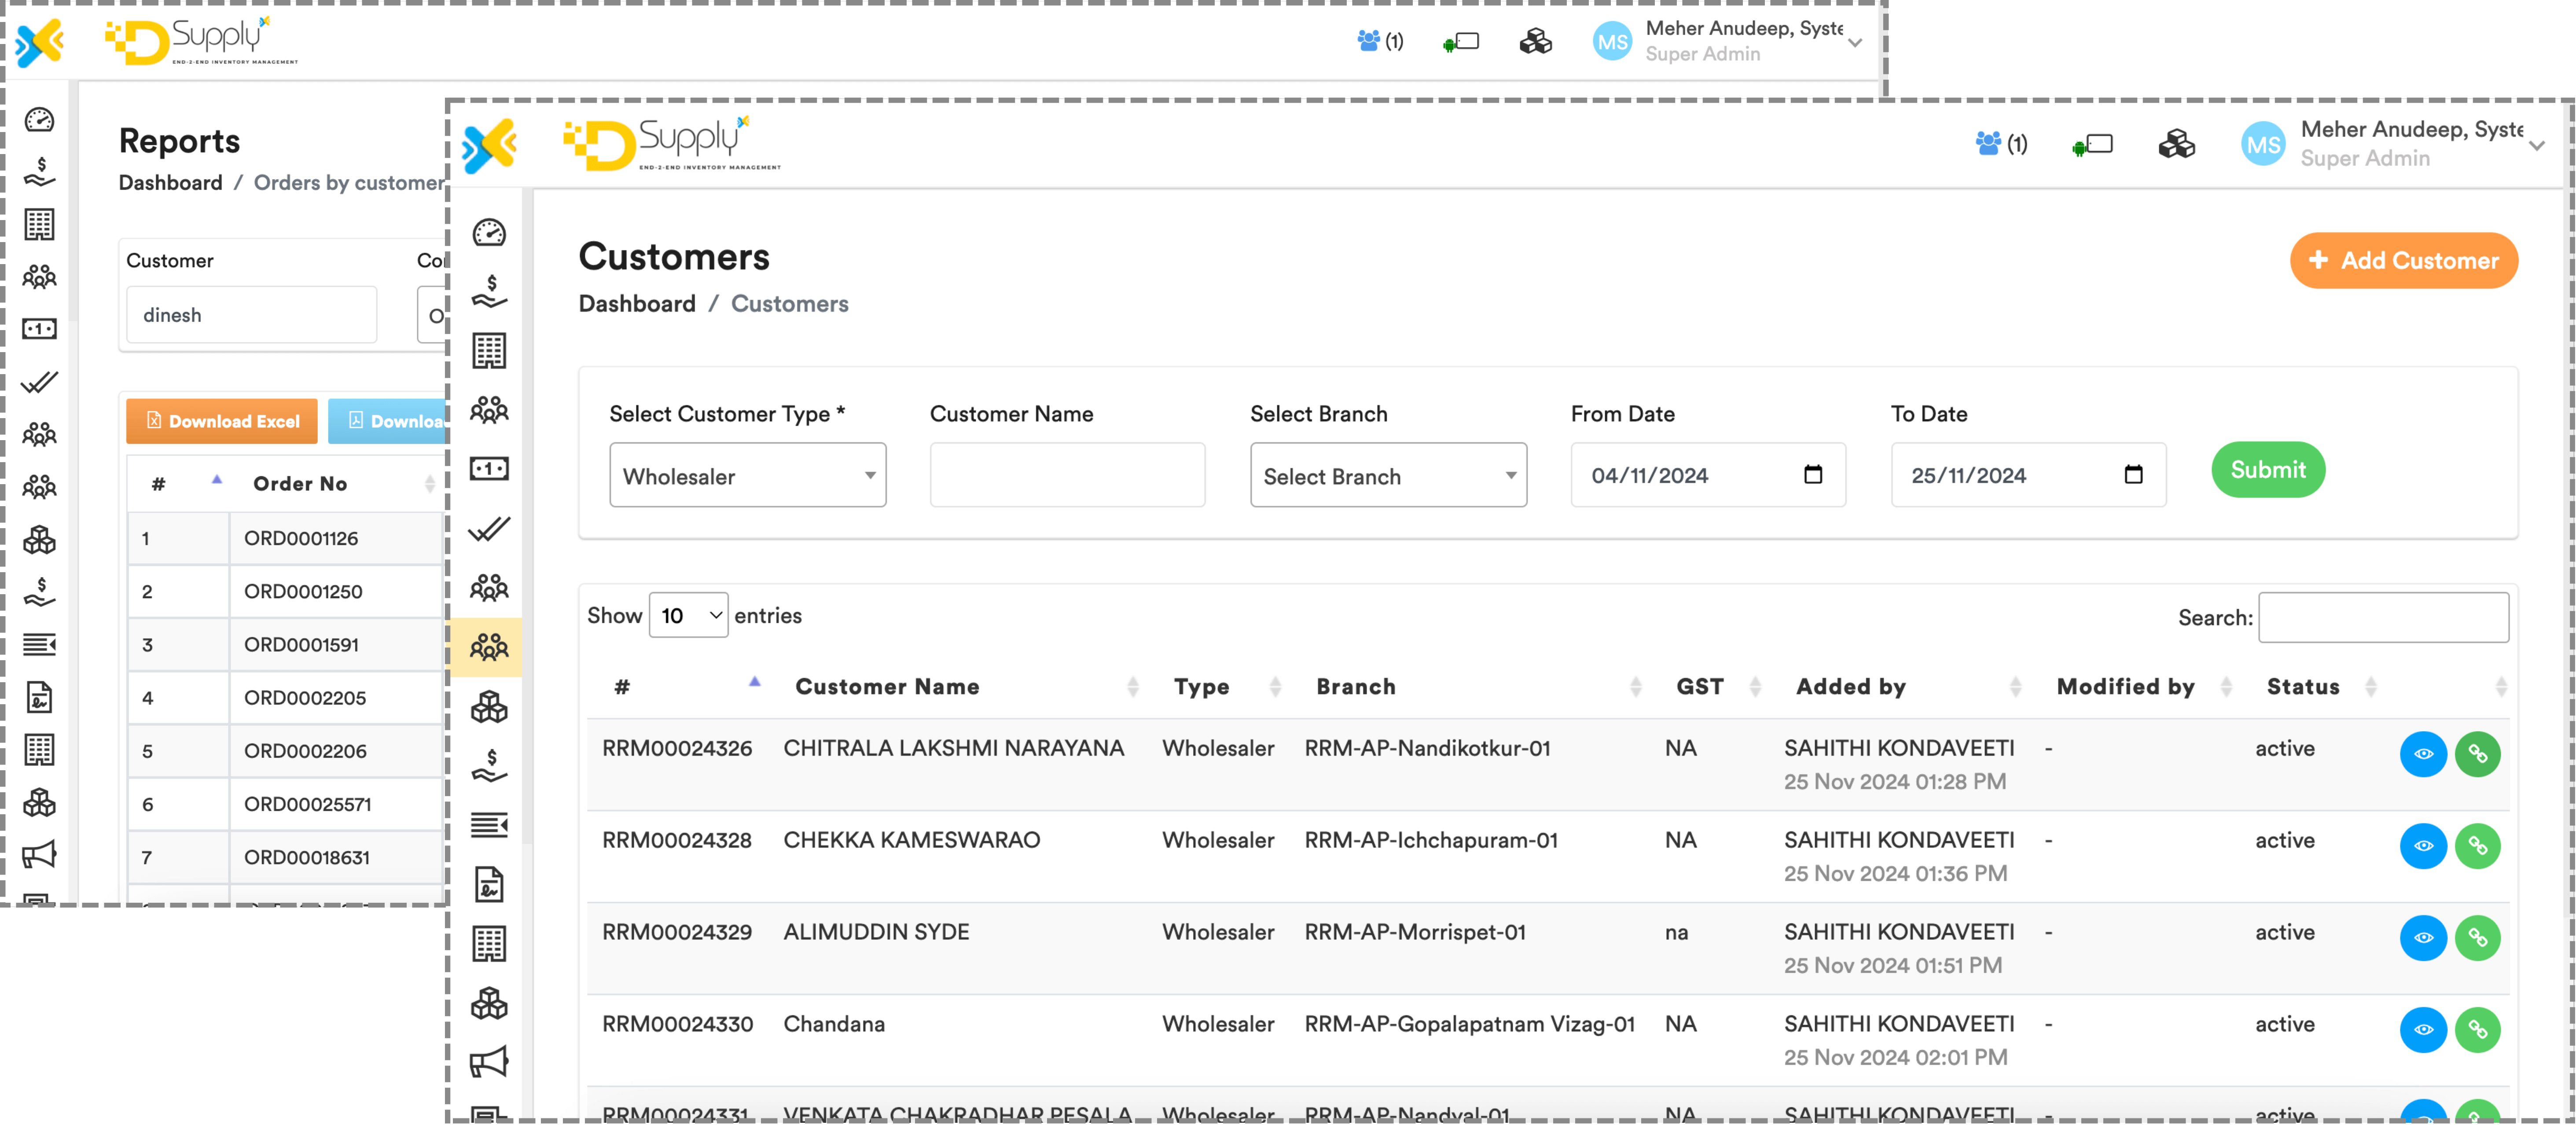
Task: Expand the Select Branch dropdown
Action: (x=1388, y=476)
